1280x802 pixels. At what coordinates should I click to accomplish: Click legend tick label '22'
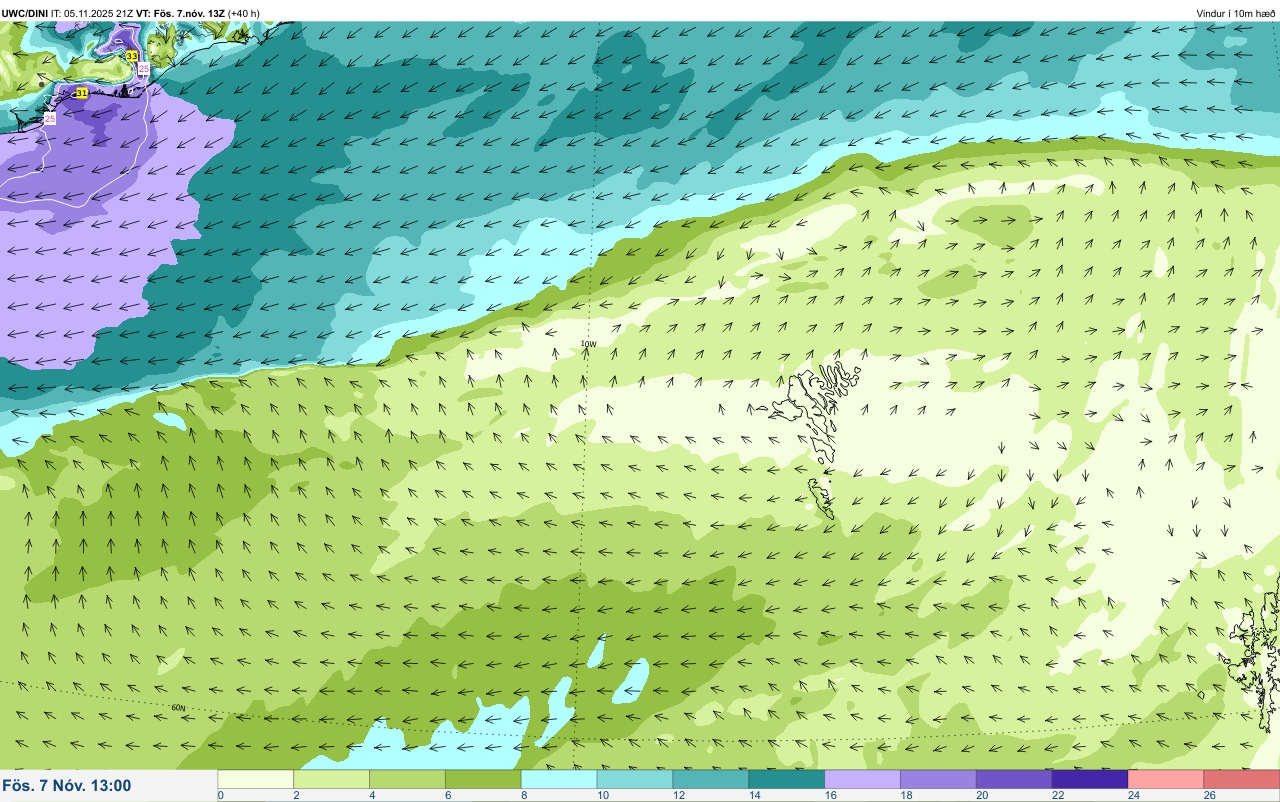[1058, 796]
